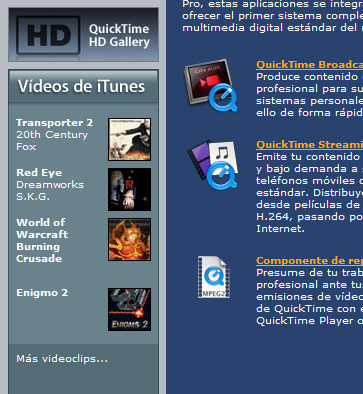
Task: Click the Red Eye poster thumbnail
Action: [x=129, y=189]
